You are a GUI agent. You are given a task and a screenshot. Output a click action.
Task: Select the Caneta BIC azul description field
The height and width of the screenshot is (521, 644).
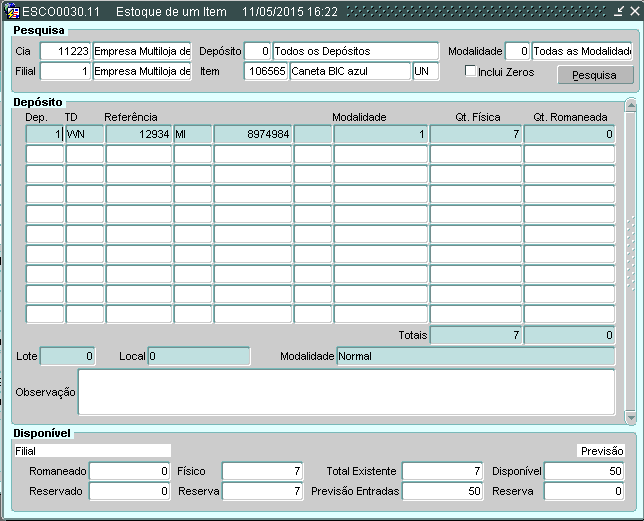tap(350, 71)
